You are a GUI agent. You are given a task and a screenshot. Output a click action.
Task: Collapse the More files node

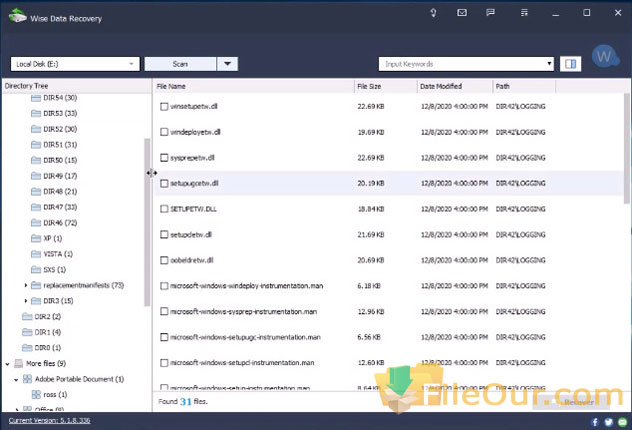tap(7, 364)
